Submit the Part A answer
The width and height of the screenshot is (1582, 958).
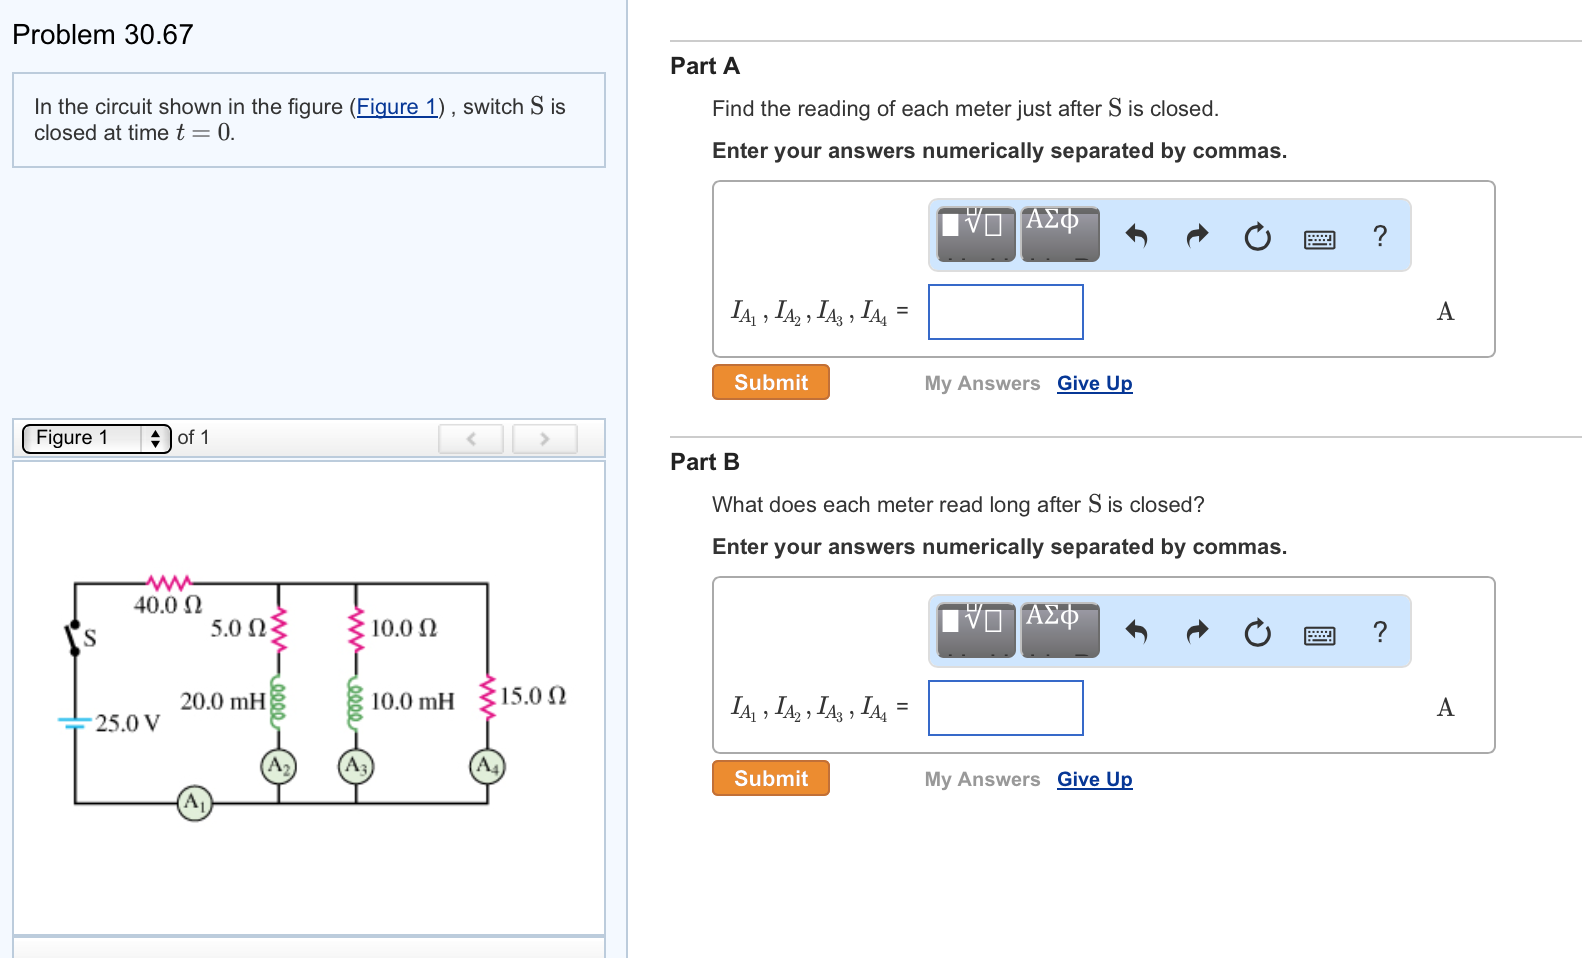pos(770,382)
